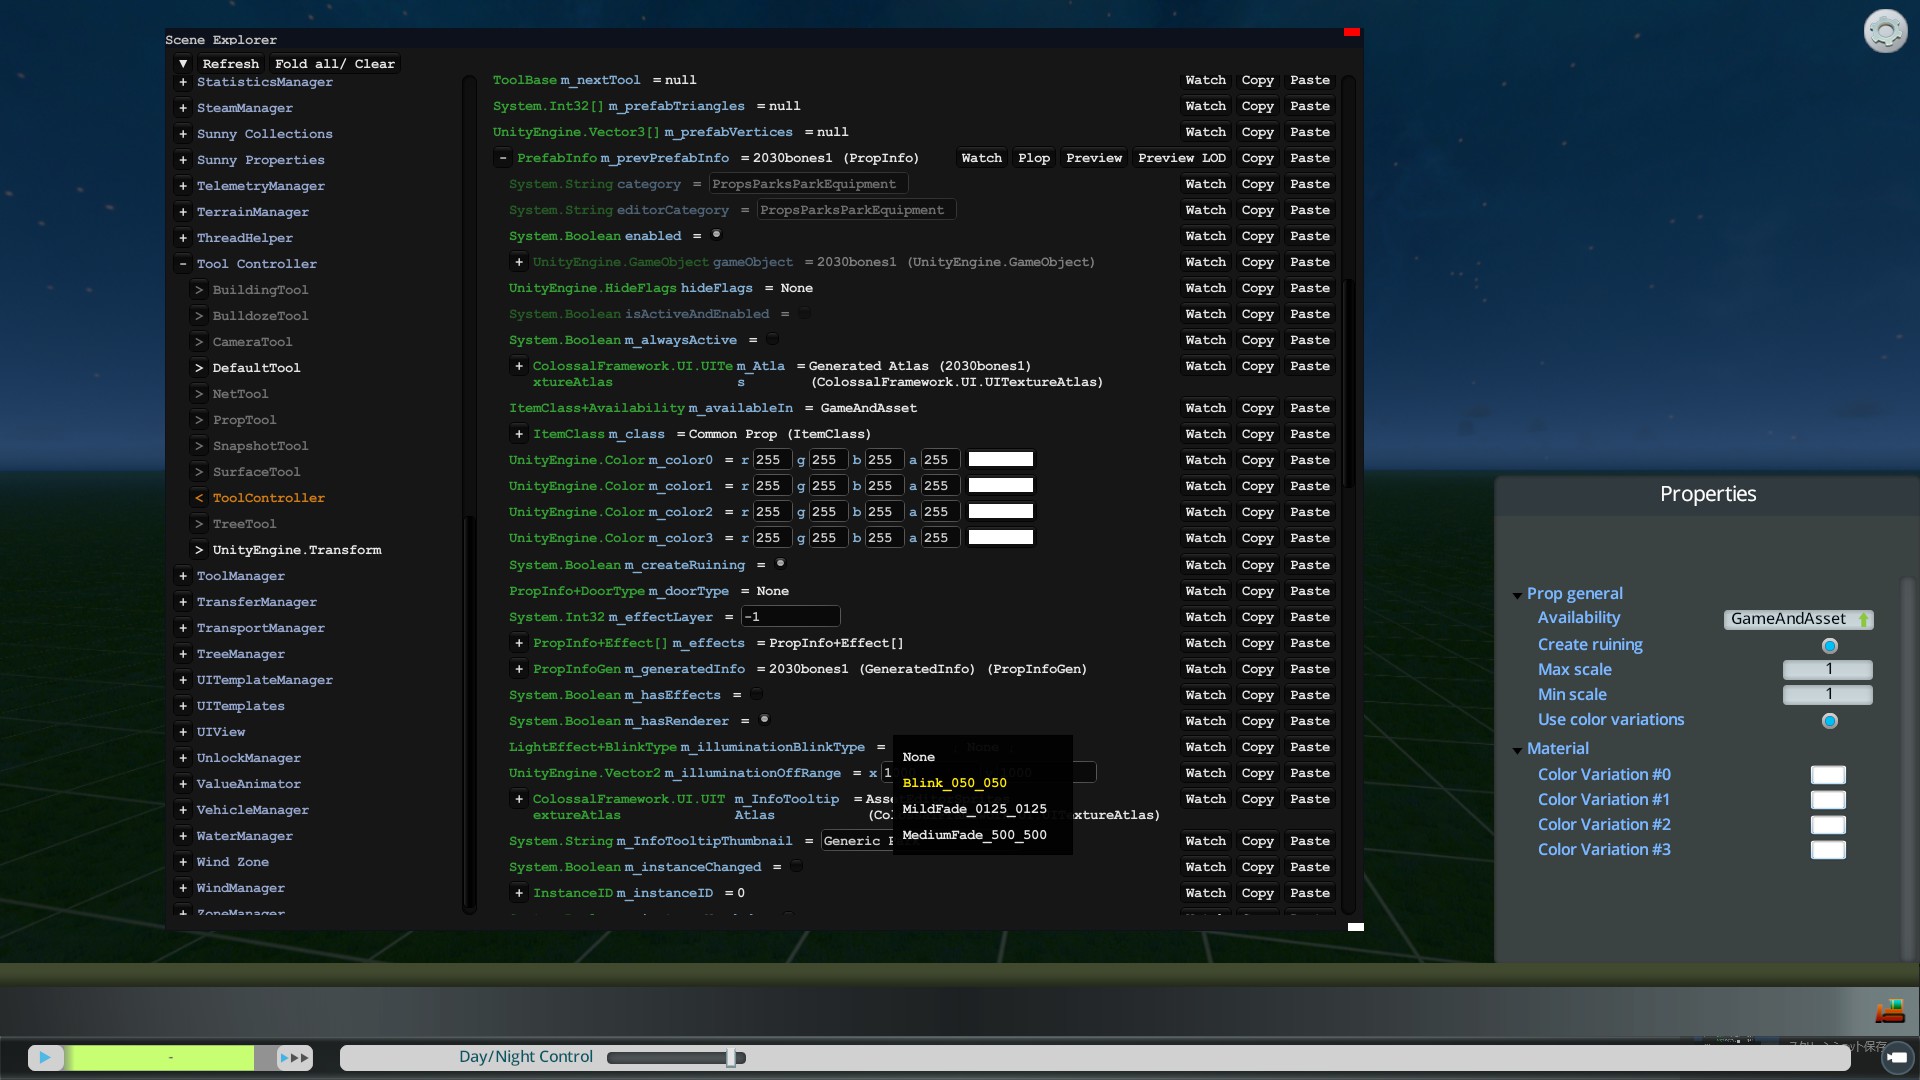Click the Refresh button in Scene Explorer

click(x=230, y=64)
